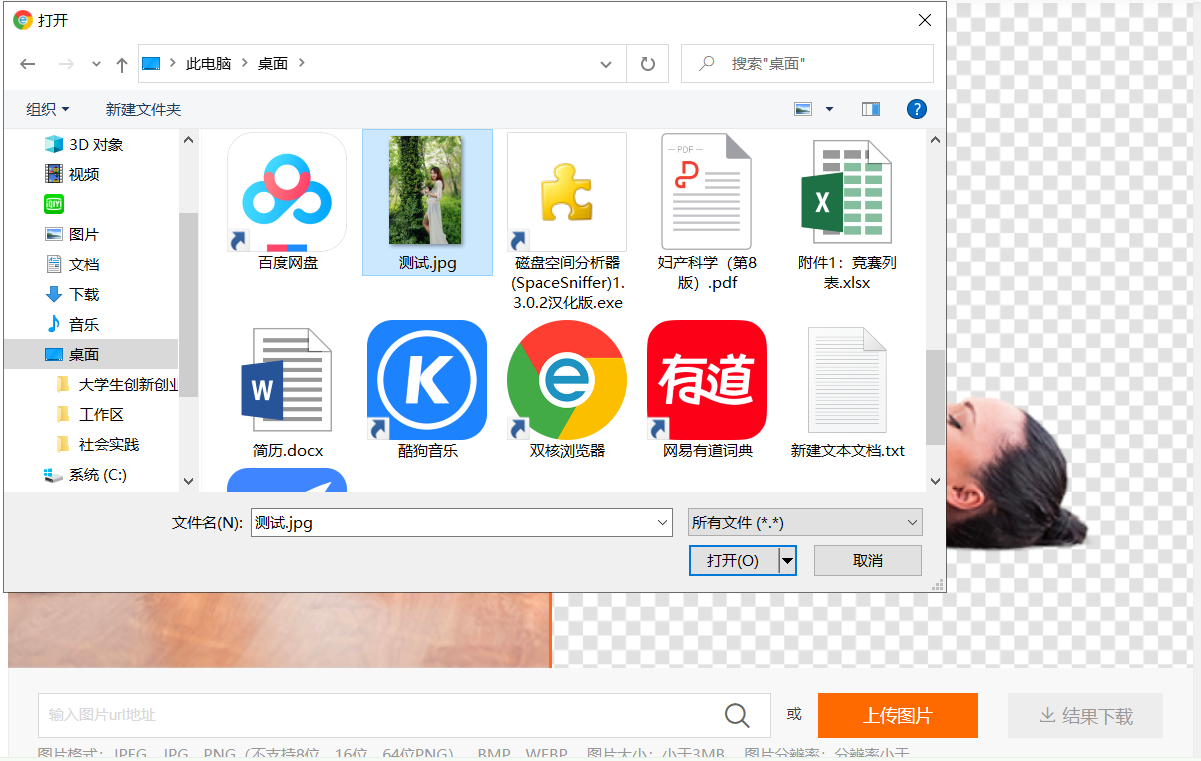Open recent locations dropdown beside forward arrow
The width and height of the screenshot is (1201, 761).
(96, 64)
